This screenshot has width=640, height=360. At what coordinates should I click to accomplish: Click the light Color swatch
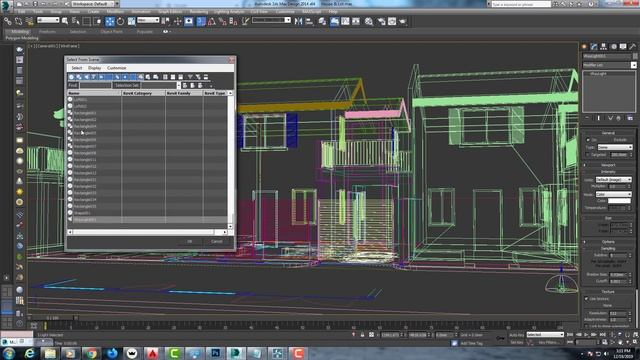coord(619,201)
